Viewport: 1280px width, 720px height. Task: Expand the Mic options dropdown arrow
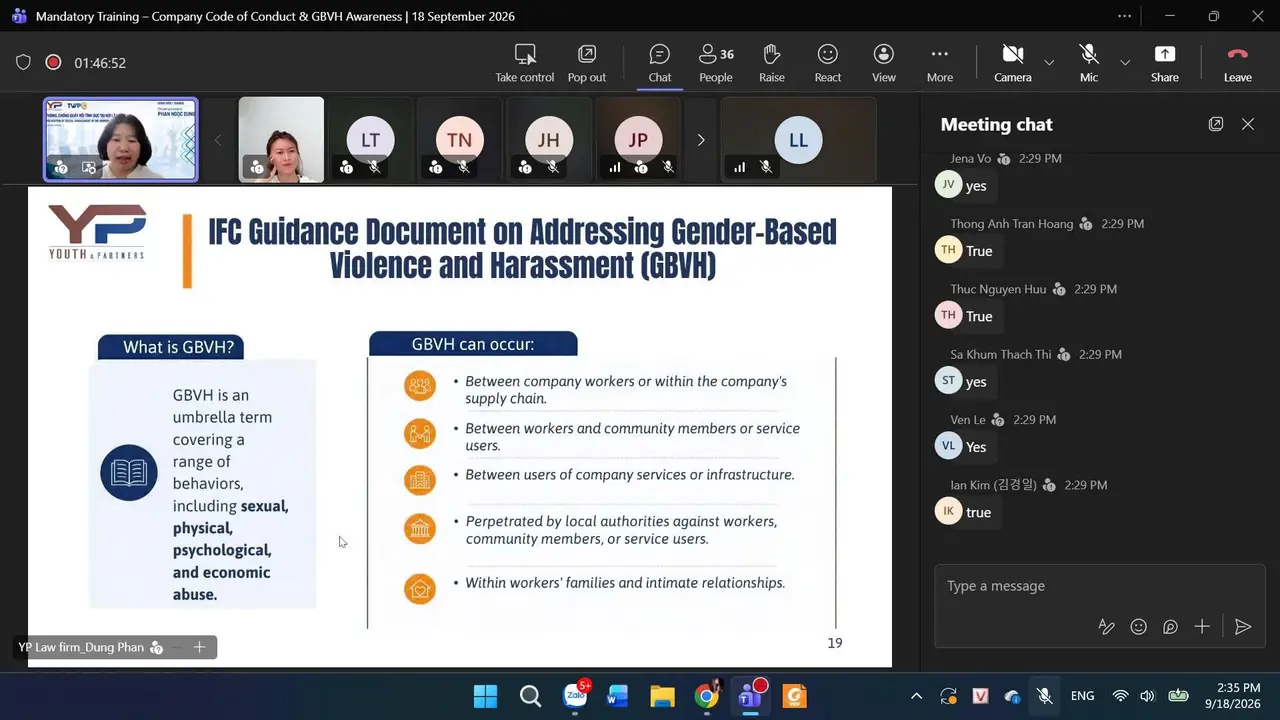[x=1125, y=62]
